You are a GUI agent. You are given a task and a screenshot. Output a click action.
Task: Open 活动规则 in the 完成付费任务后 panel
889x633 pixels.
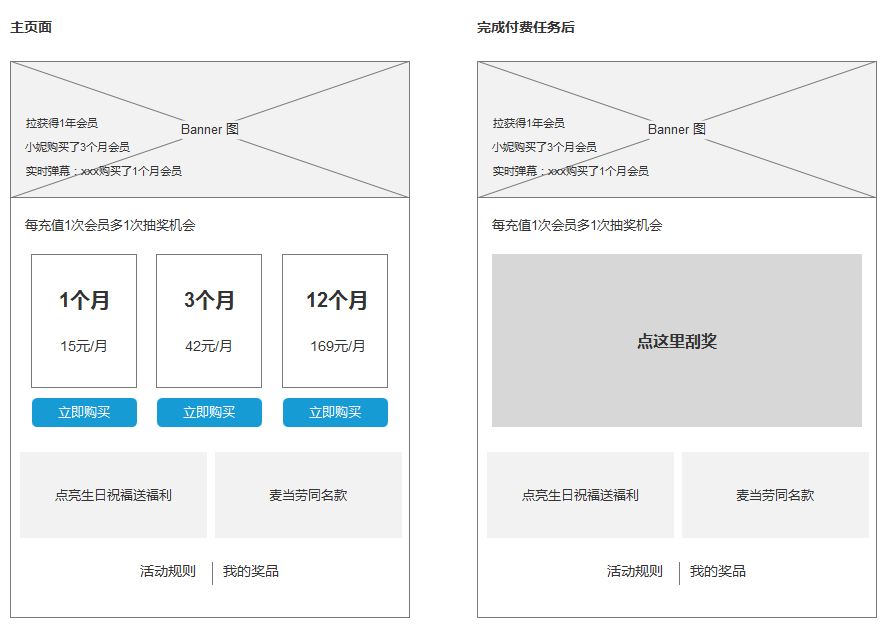635,572
